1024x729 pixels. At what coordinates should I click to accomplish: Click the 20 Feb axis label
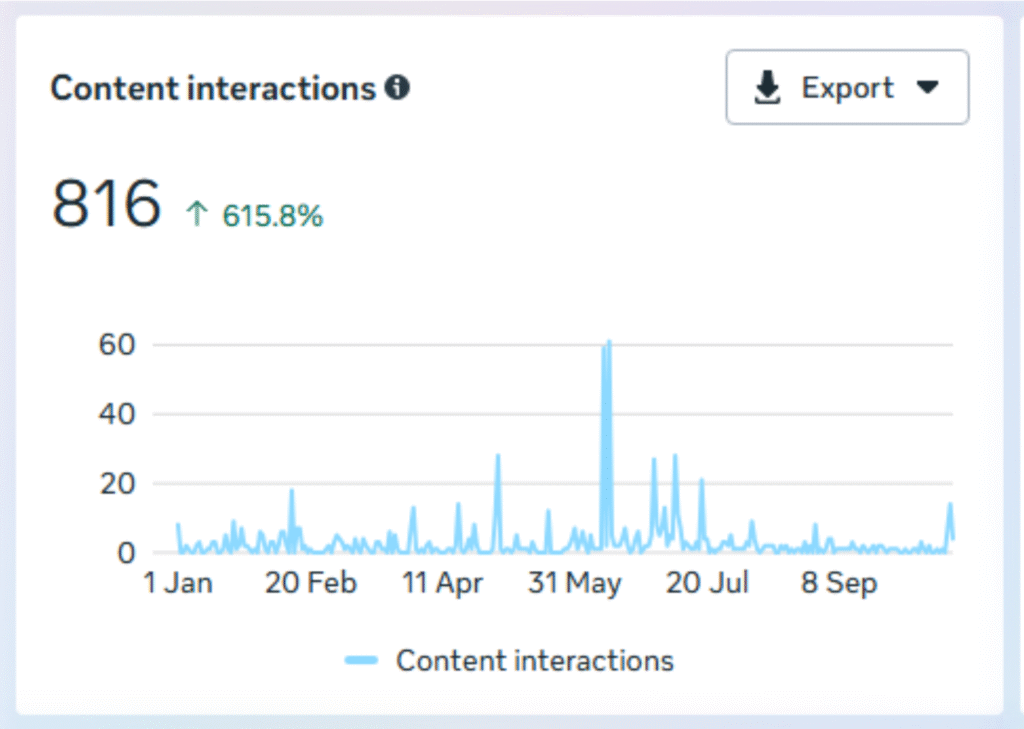pyautogui.click(x=311, y=582)
